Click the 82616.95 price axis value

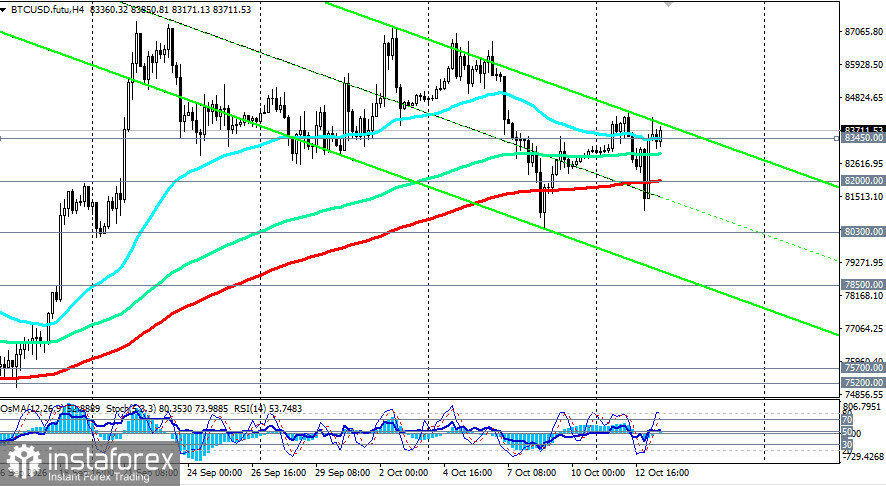coord(863,163)
